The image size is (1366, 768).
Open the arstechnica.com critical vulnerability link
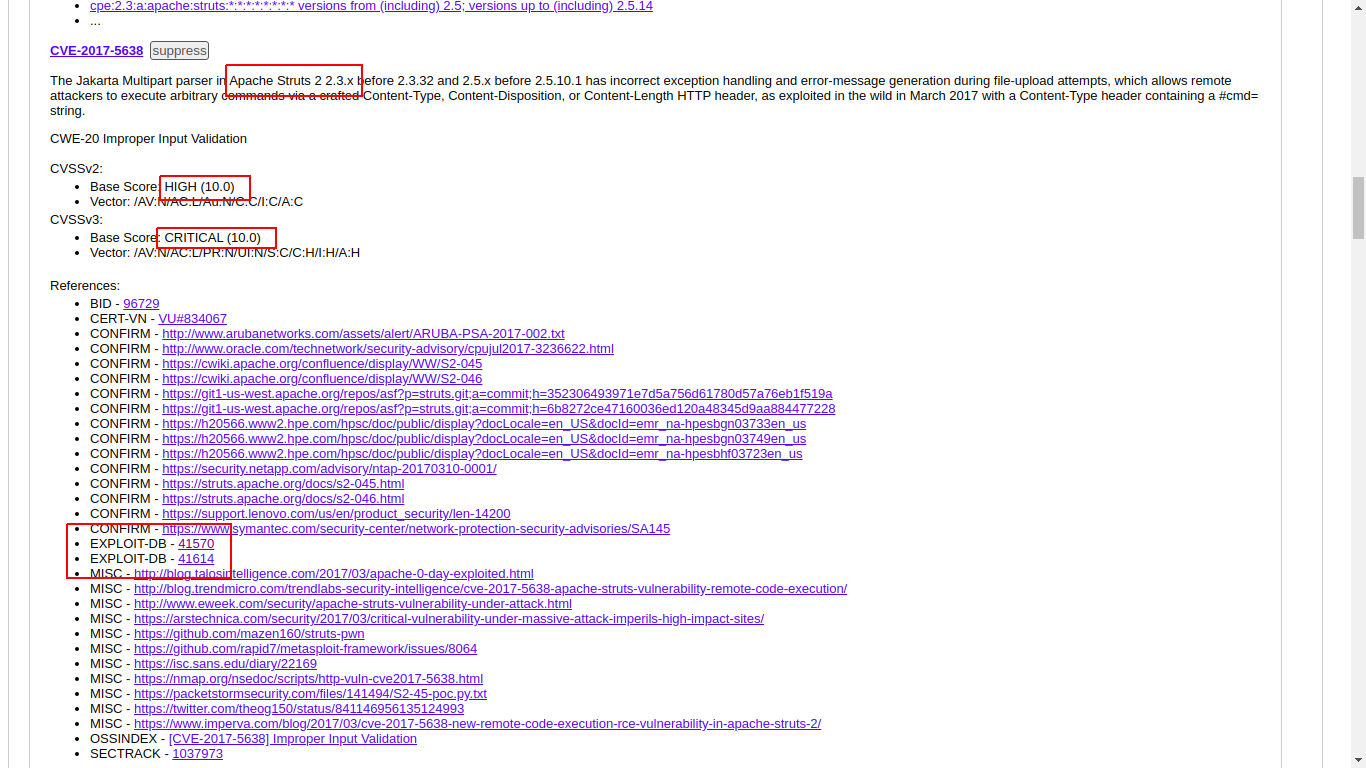point(449,619)
